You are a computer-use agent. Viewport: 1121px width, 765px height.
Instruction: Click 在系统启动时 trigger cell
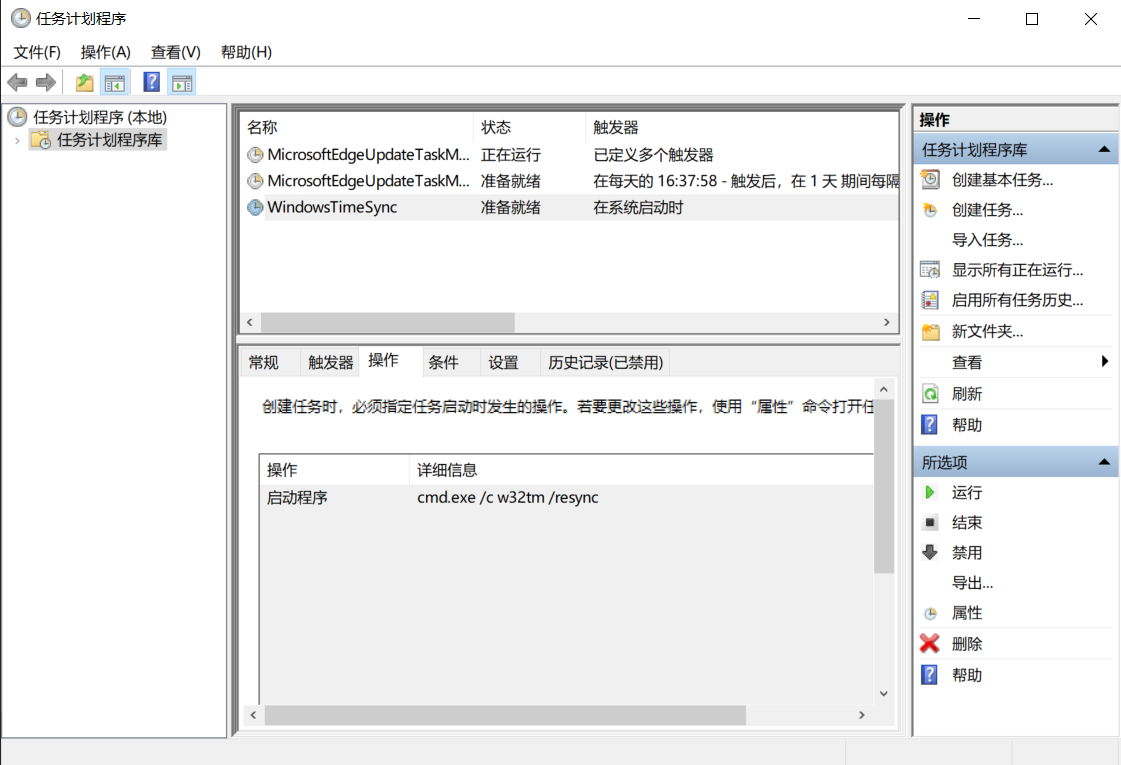(x=638, y=207)
